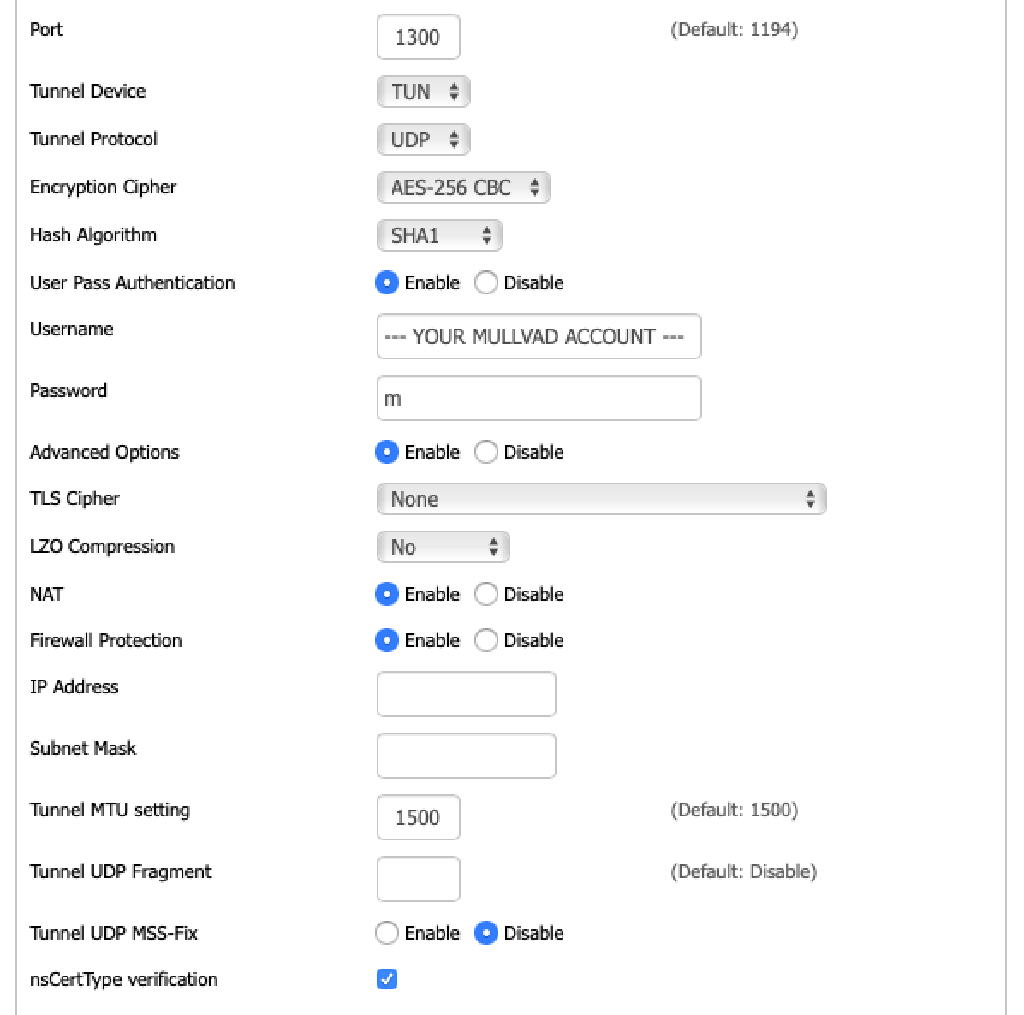Image resolution: width=1024 pixels, height=1015 pixels.
Task: Click the Tunnel MTU setting field
Action: pos(418,817)
